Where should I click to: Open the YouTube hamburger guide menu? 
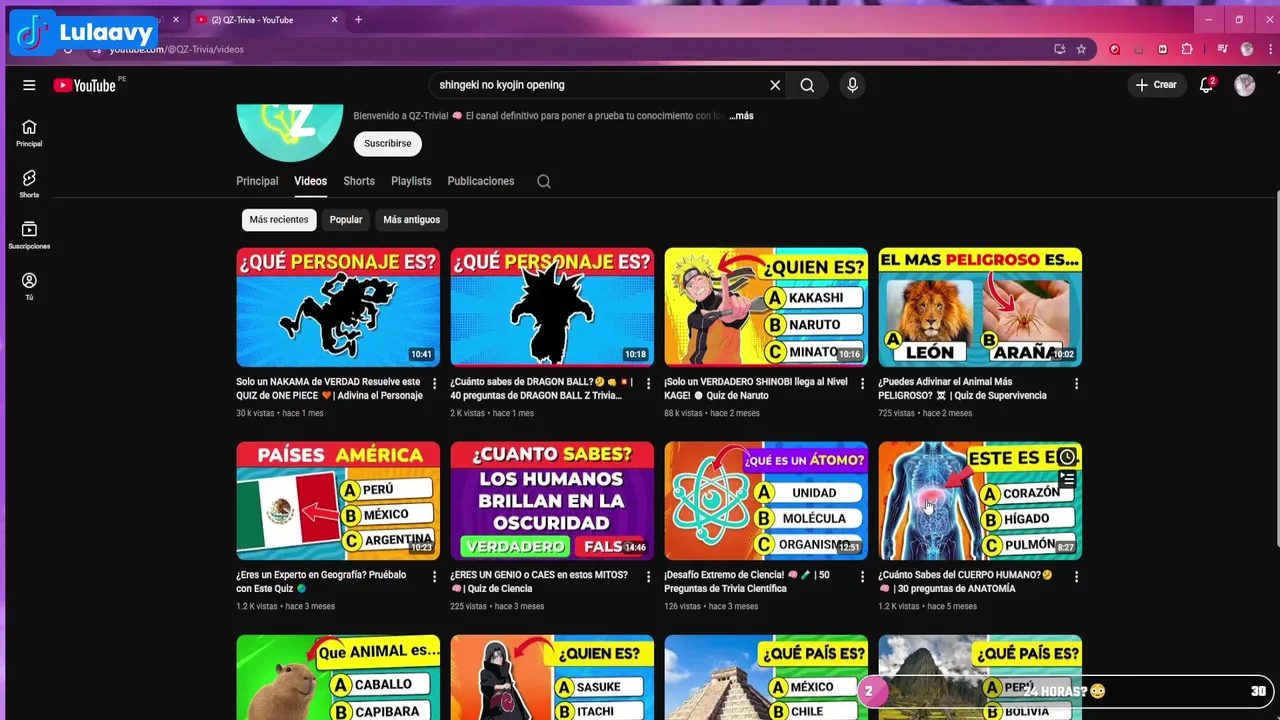point(29,85)
